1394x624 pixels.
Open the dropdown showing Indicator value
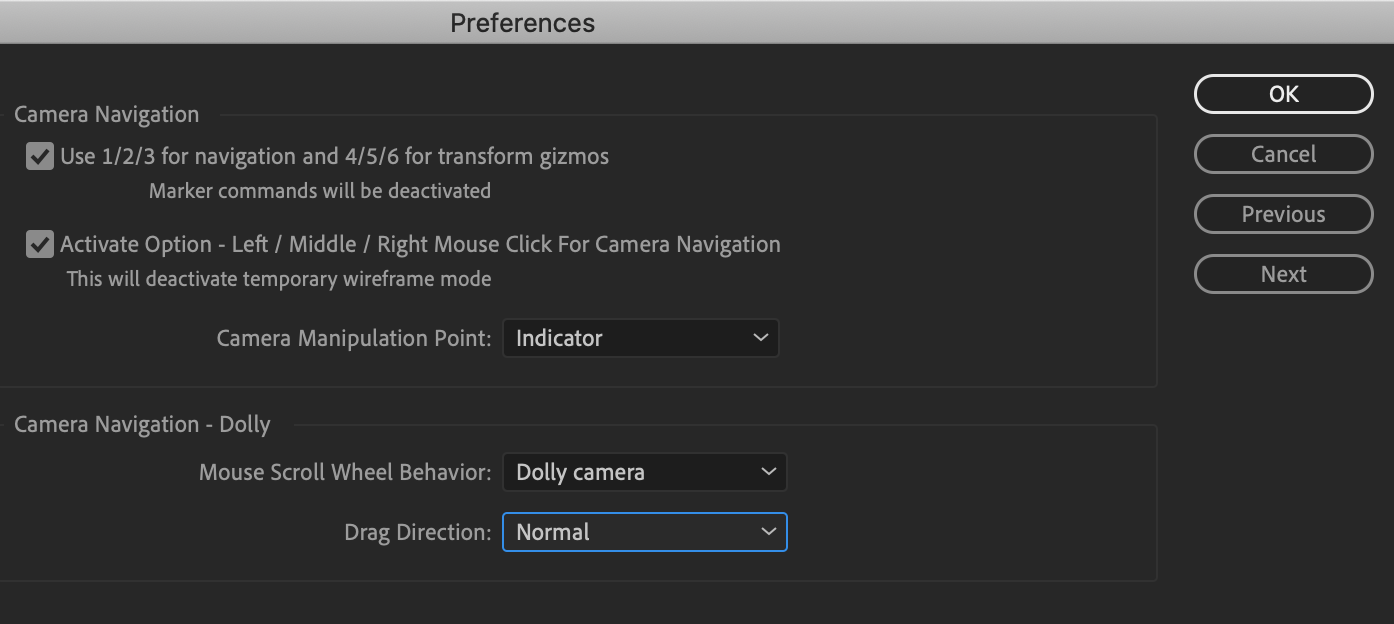[640, 338]
